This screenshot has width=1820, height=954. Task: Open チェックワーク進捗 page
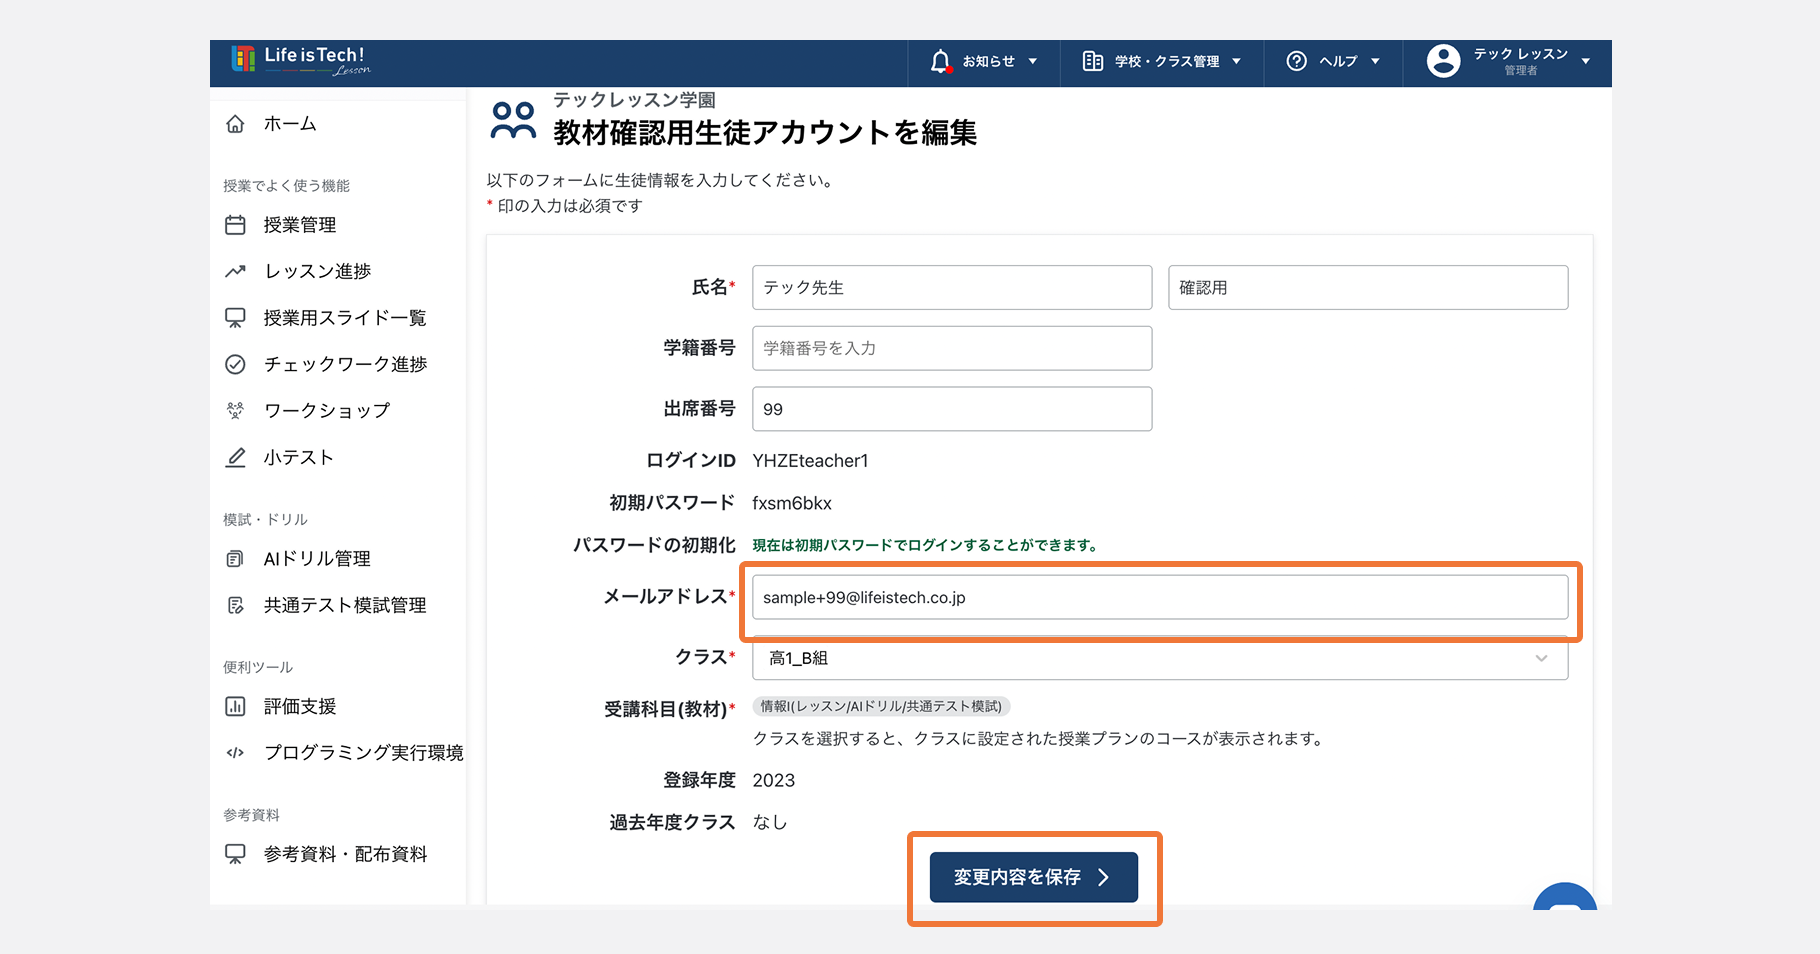(x=345, y=364)
